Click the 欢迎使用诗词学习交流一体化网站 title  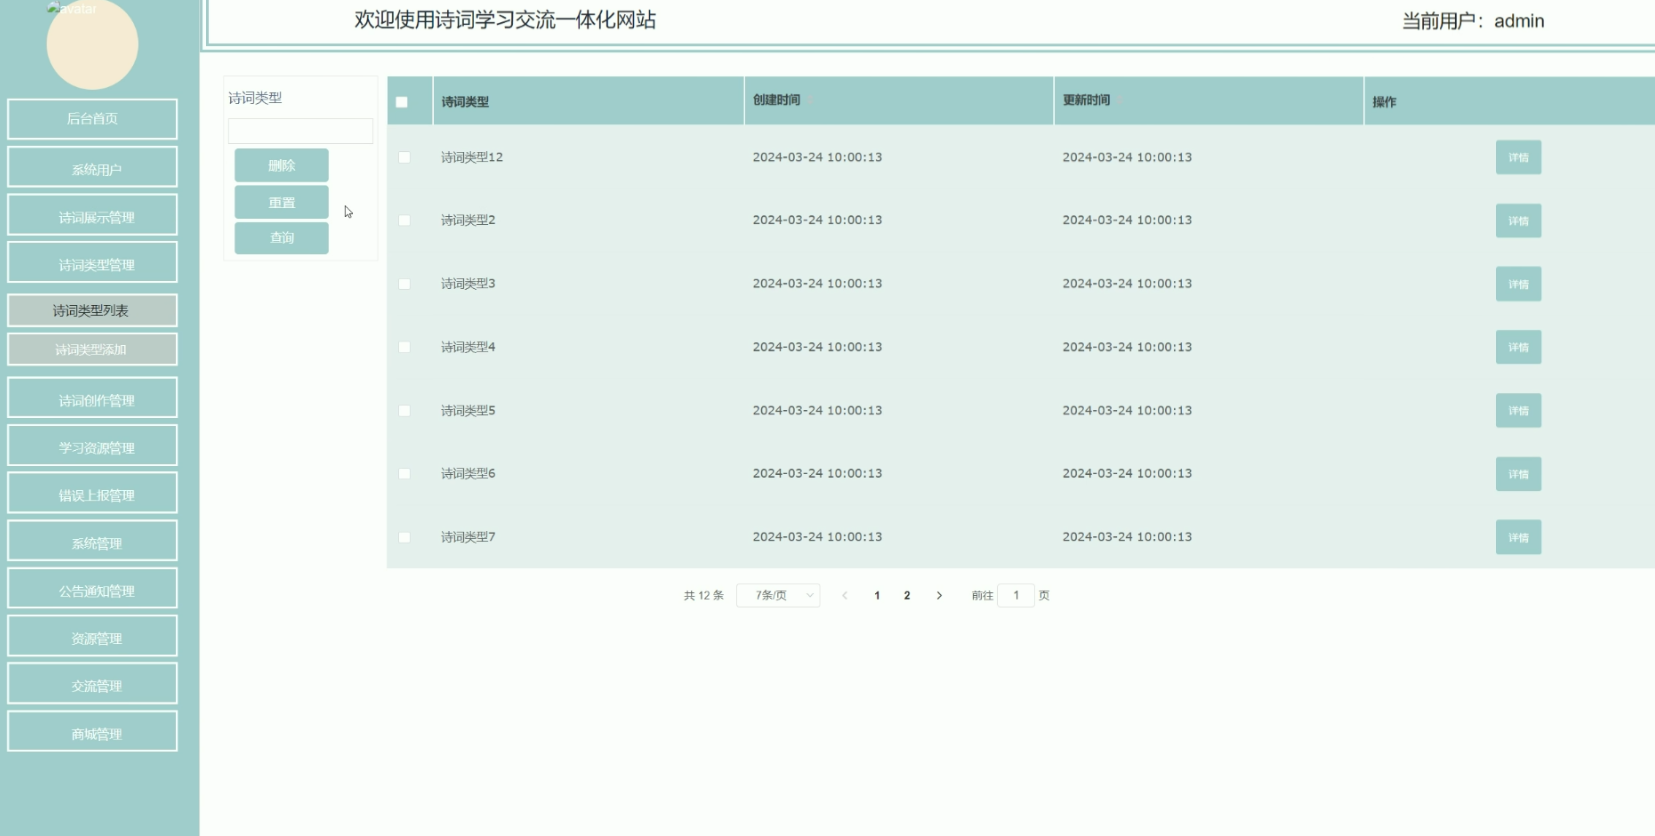pos(505,20)
